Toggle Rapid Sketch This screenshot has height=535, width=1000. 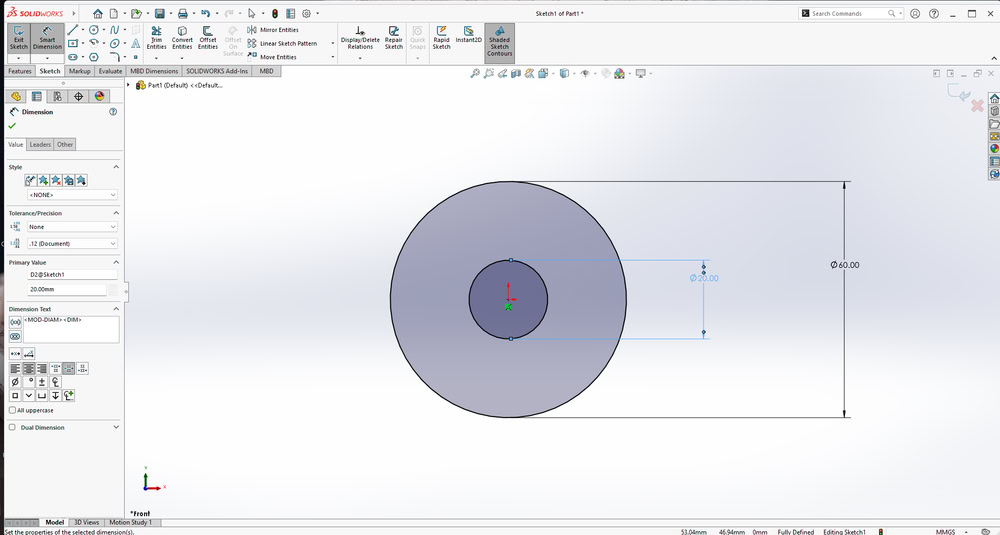tap(441, 38)
